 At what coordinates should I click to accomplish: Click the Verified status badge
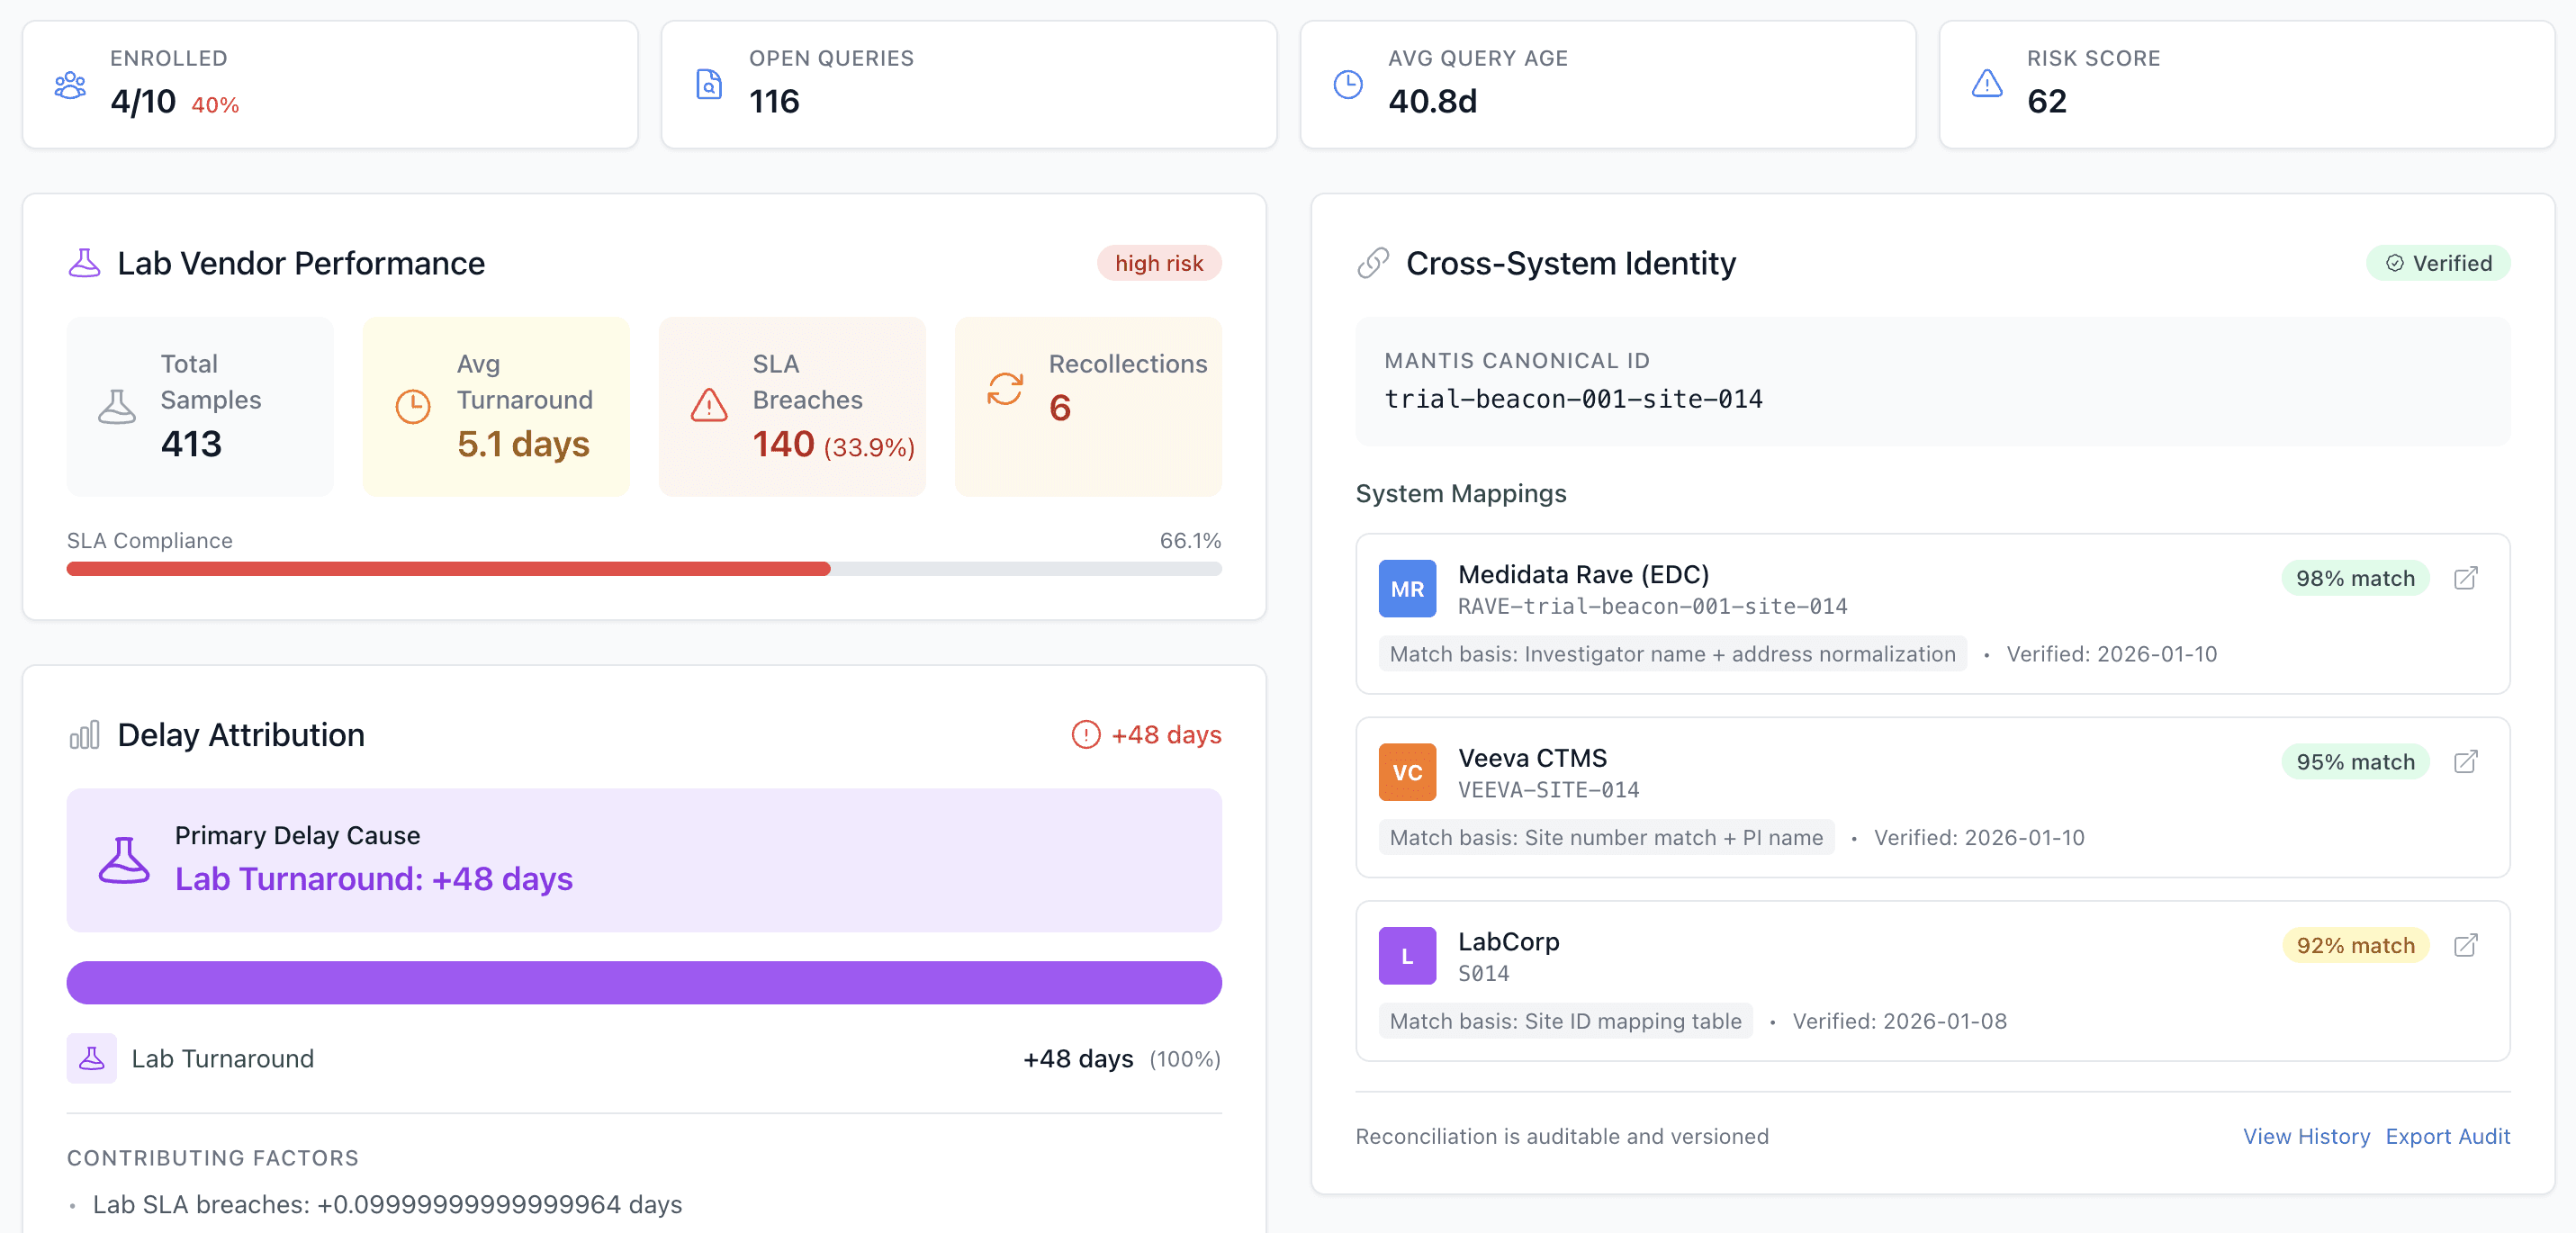click(x=2437, y=263)
